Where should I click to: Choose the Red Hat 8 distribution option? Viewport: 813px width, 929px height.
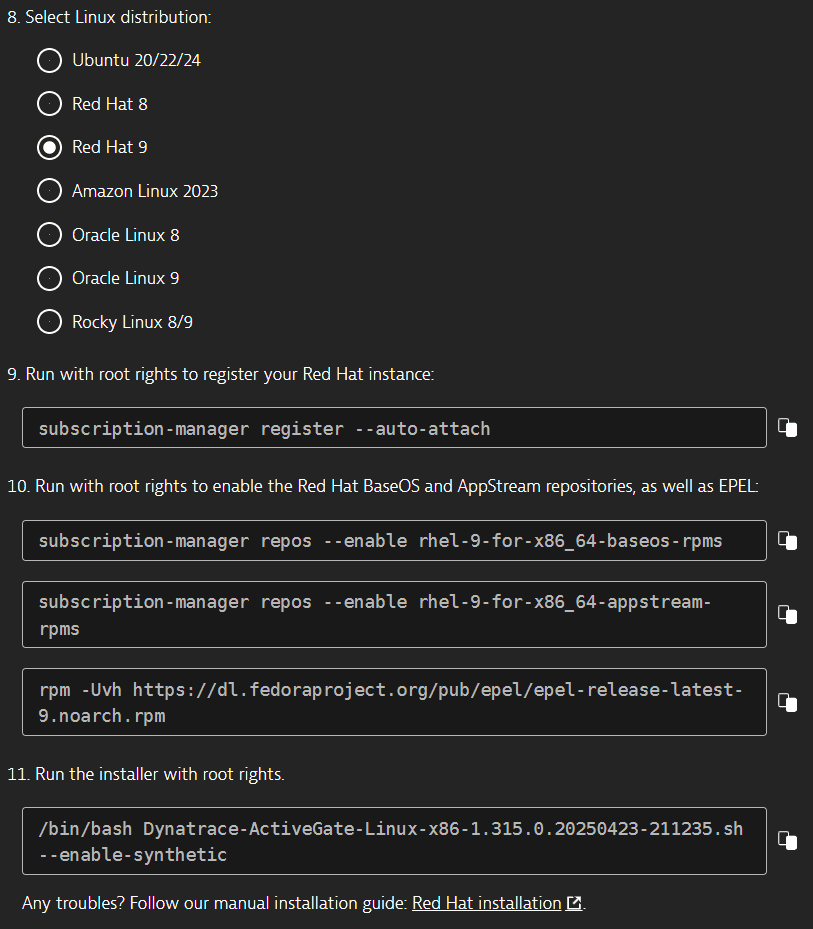pos(49,104)
